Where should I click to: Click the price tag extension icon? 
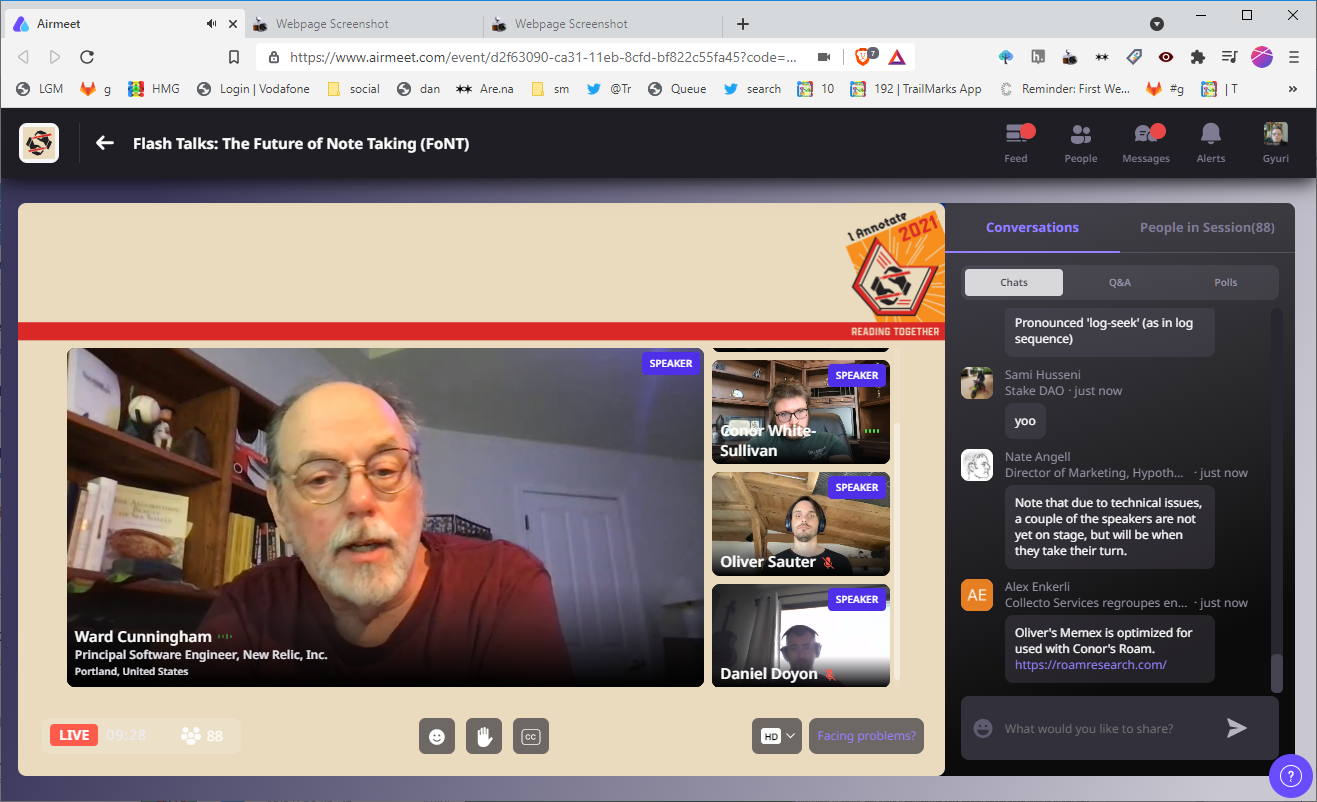(x=1134, y=57)
